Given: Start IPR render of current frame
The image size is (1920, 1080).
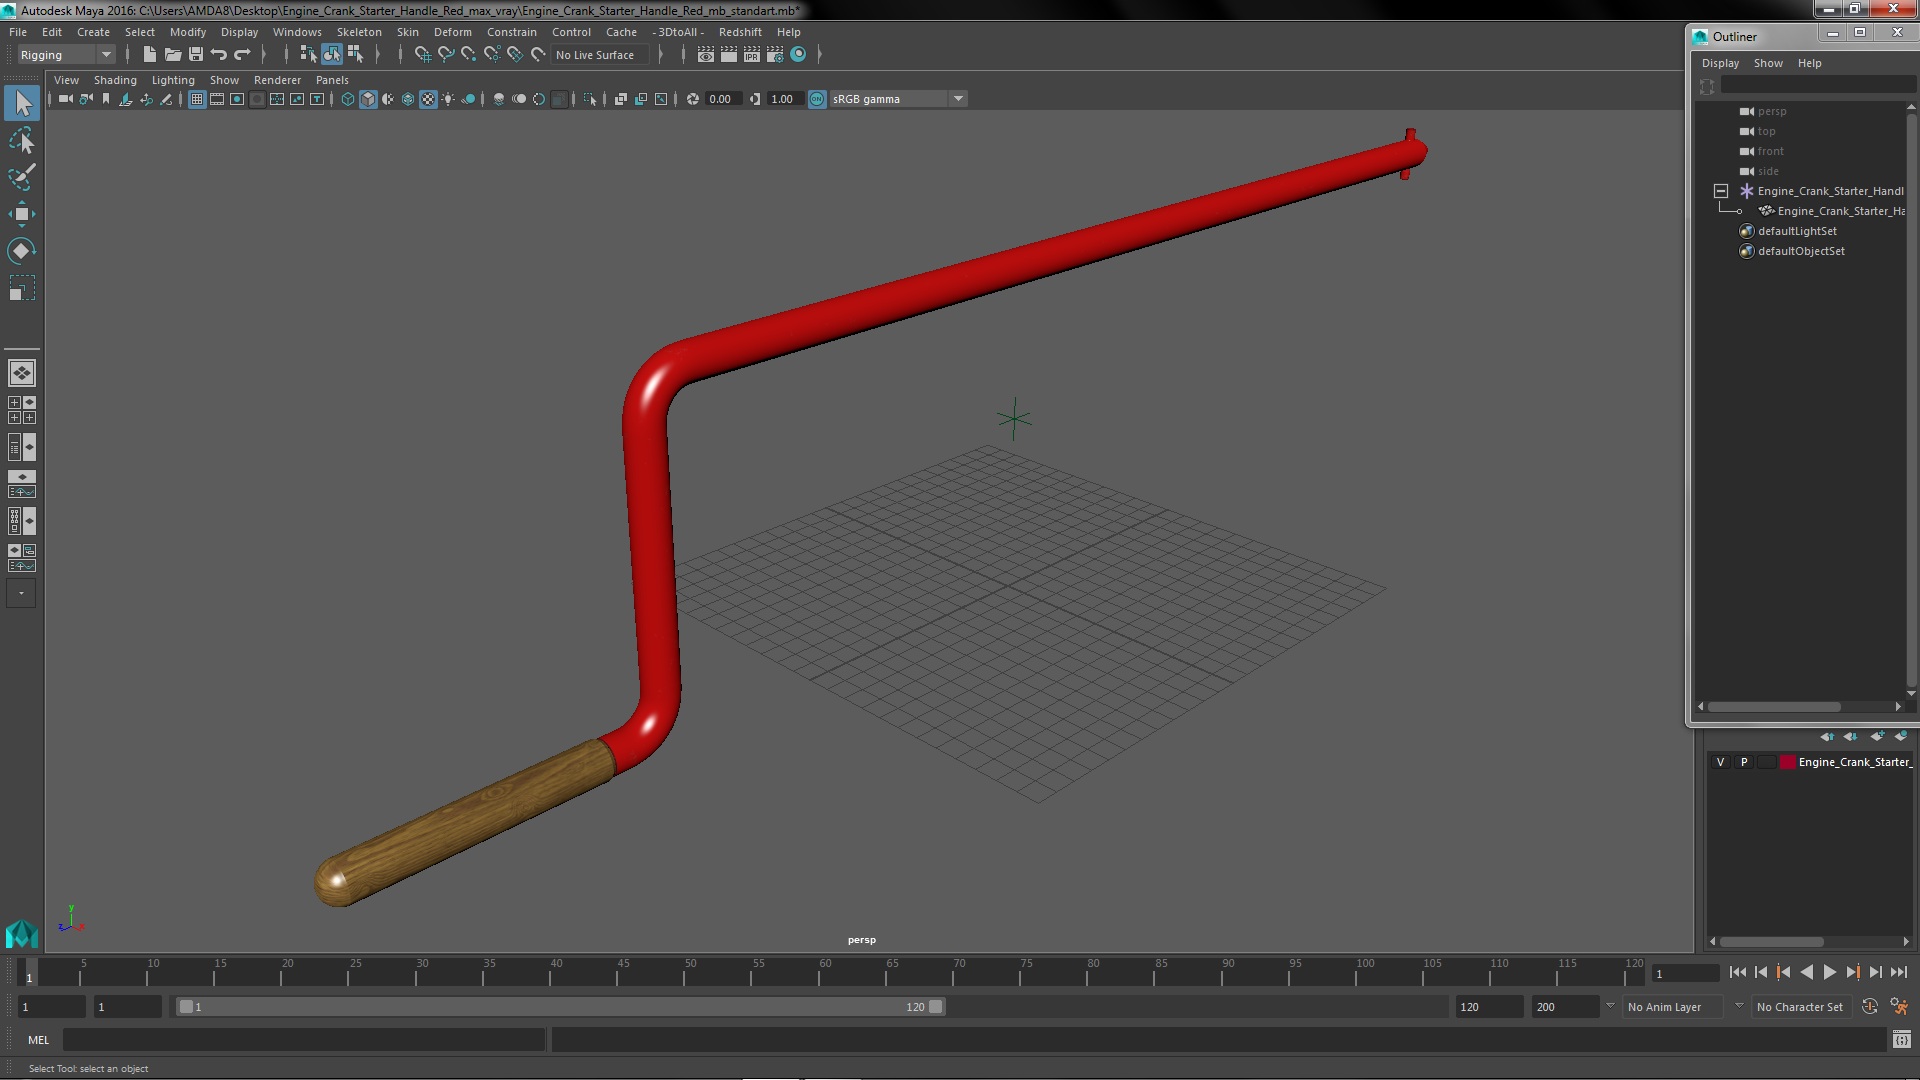Looking at the screenshot, I should tap(752, 55).
